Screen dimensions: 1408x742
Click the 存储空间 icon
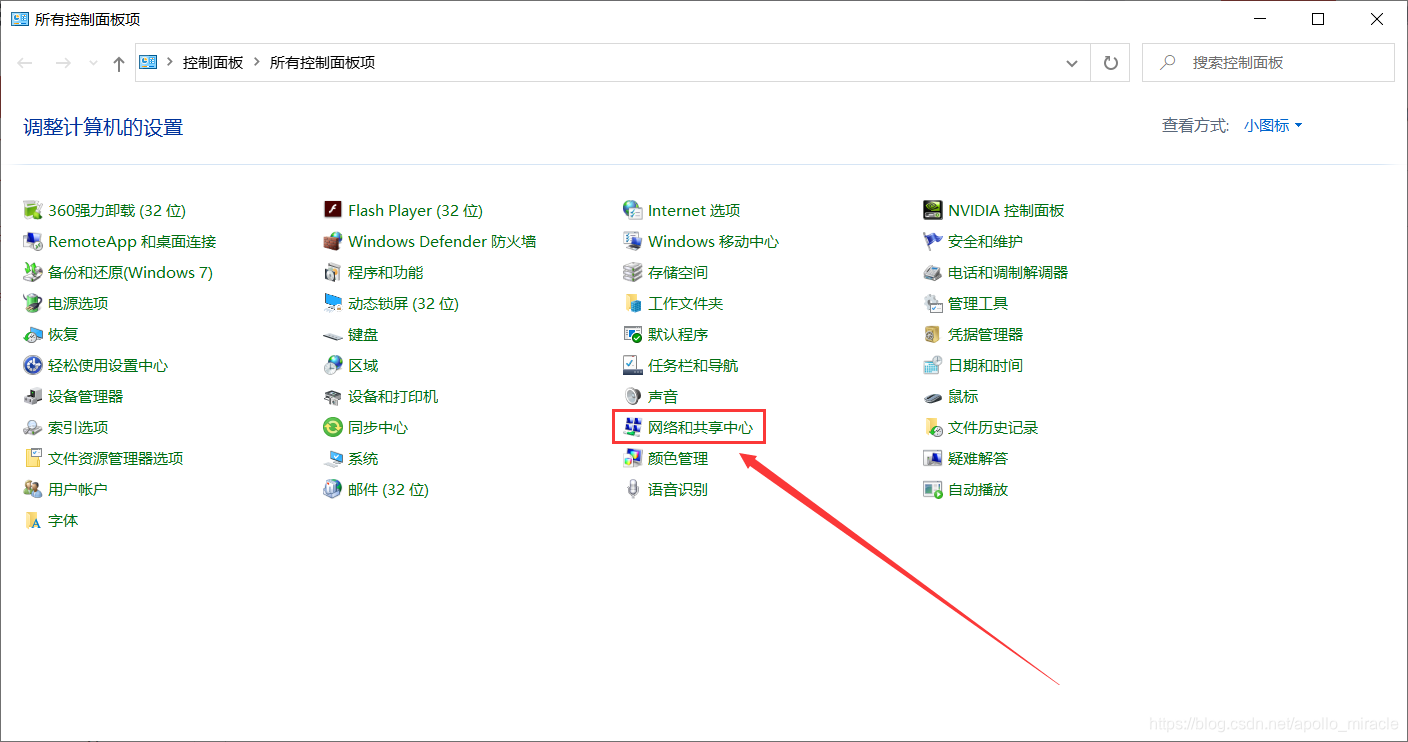(632, 272)
